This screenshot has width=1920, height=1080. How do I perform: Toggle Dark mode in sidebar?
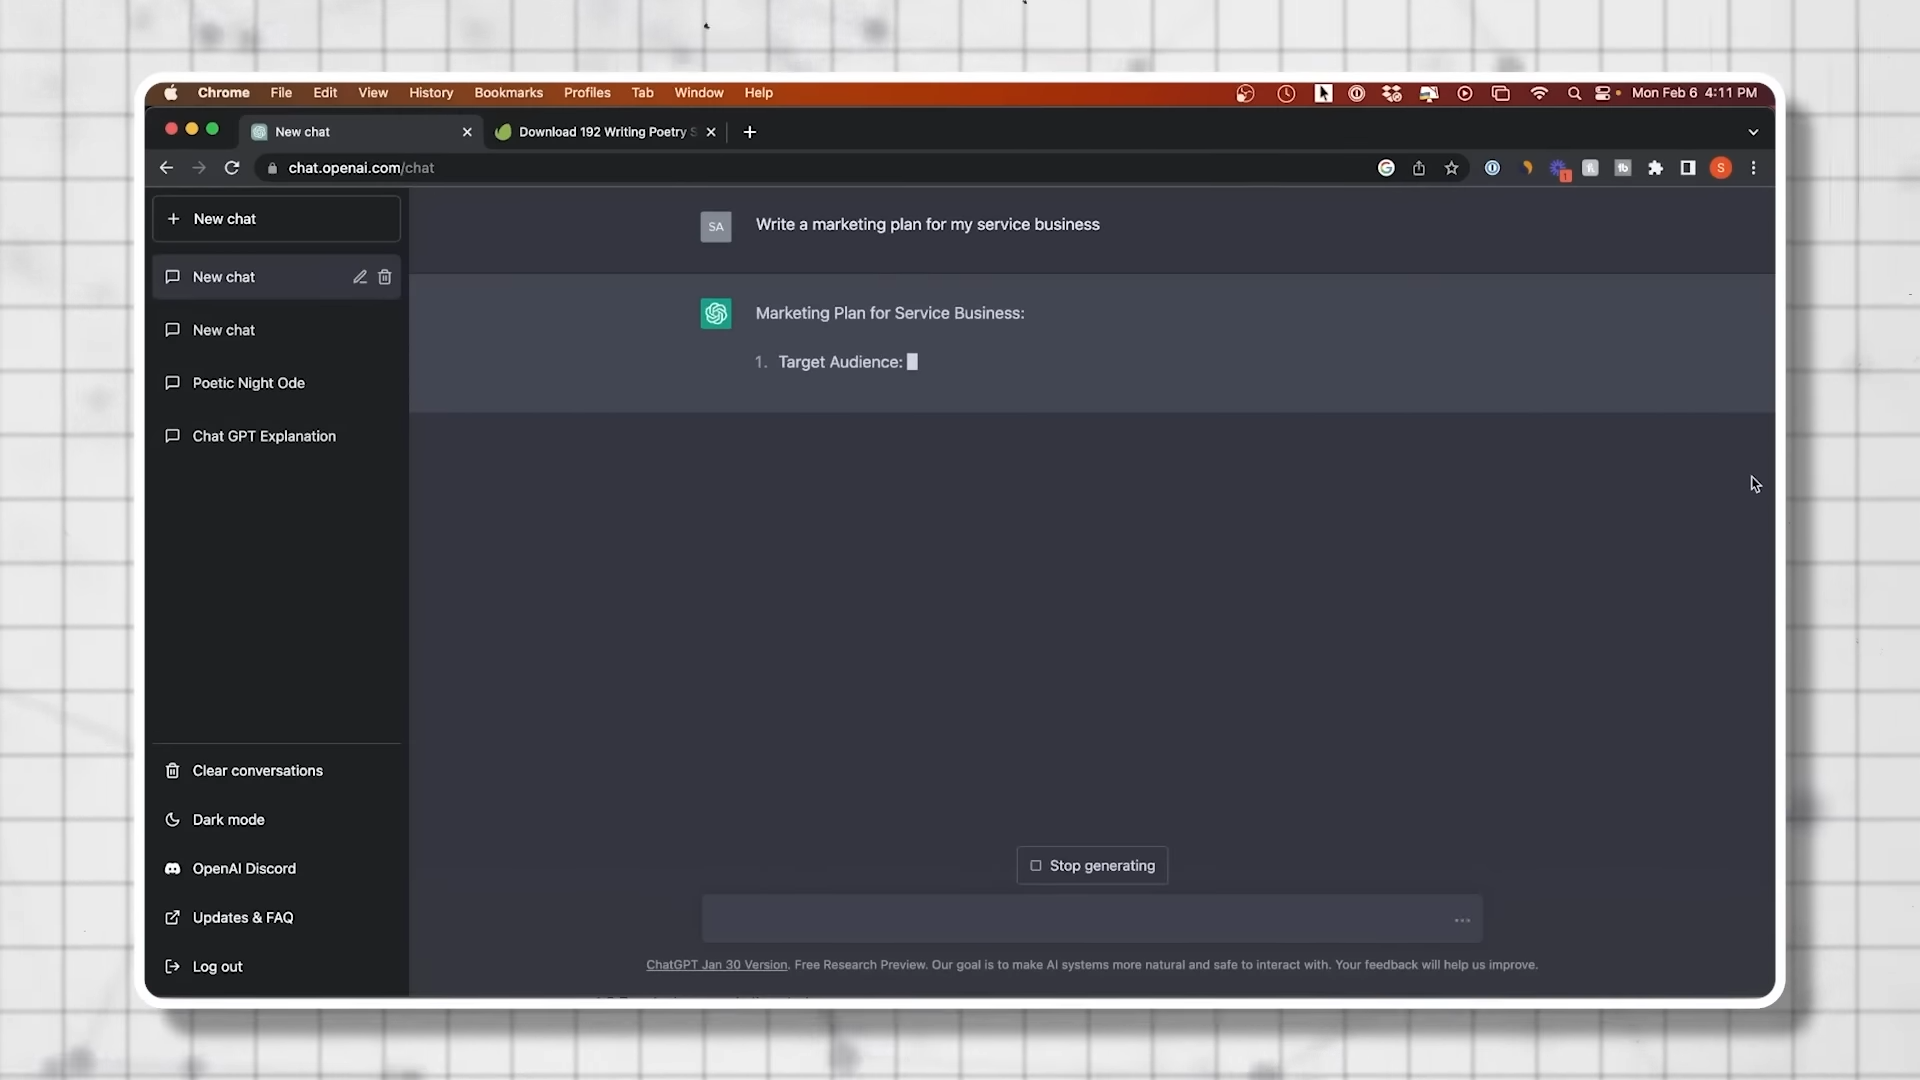(x=228, y=820)
